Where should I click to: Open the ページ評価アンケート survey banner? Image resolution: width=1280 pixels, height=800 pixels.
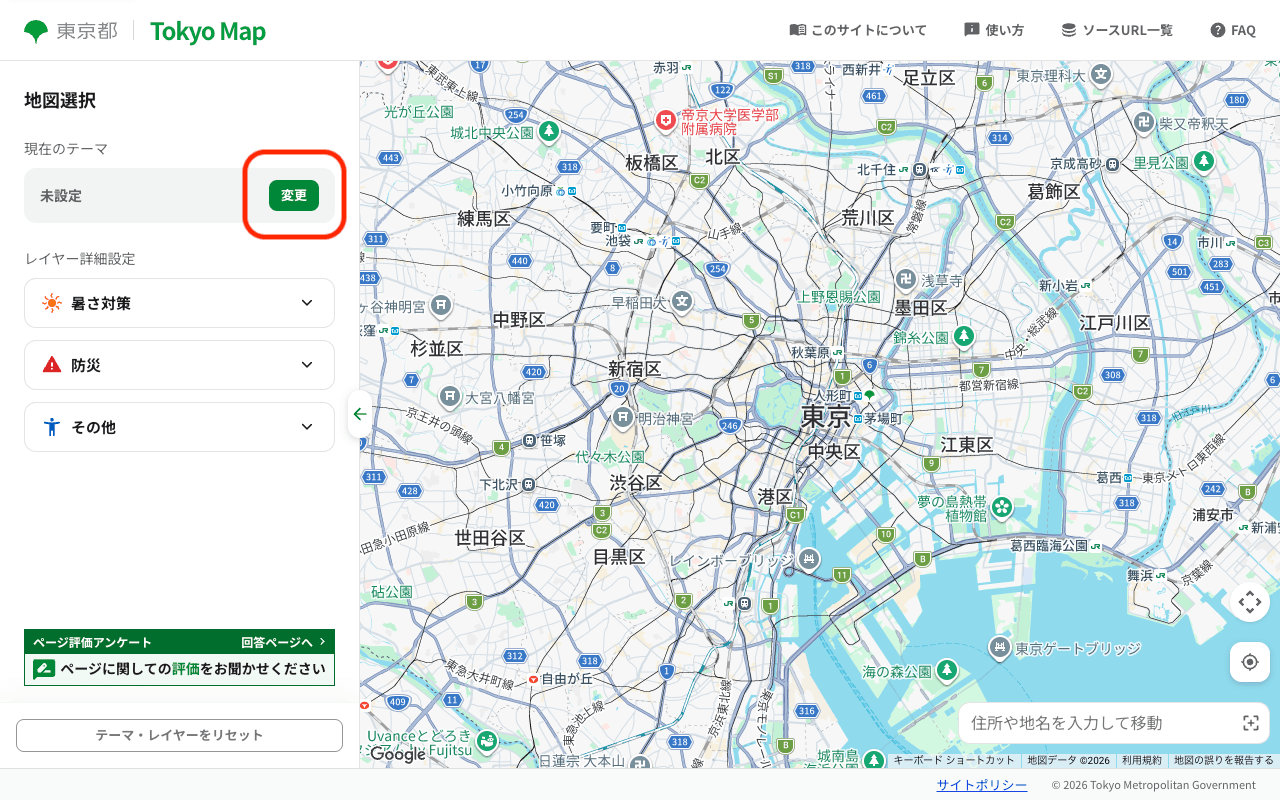click(x=179, y=657)
